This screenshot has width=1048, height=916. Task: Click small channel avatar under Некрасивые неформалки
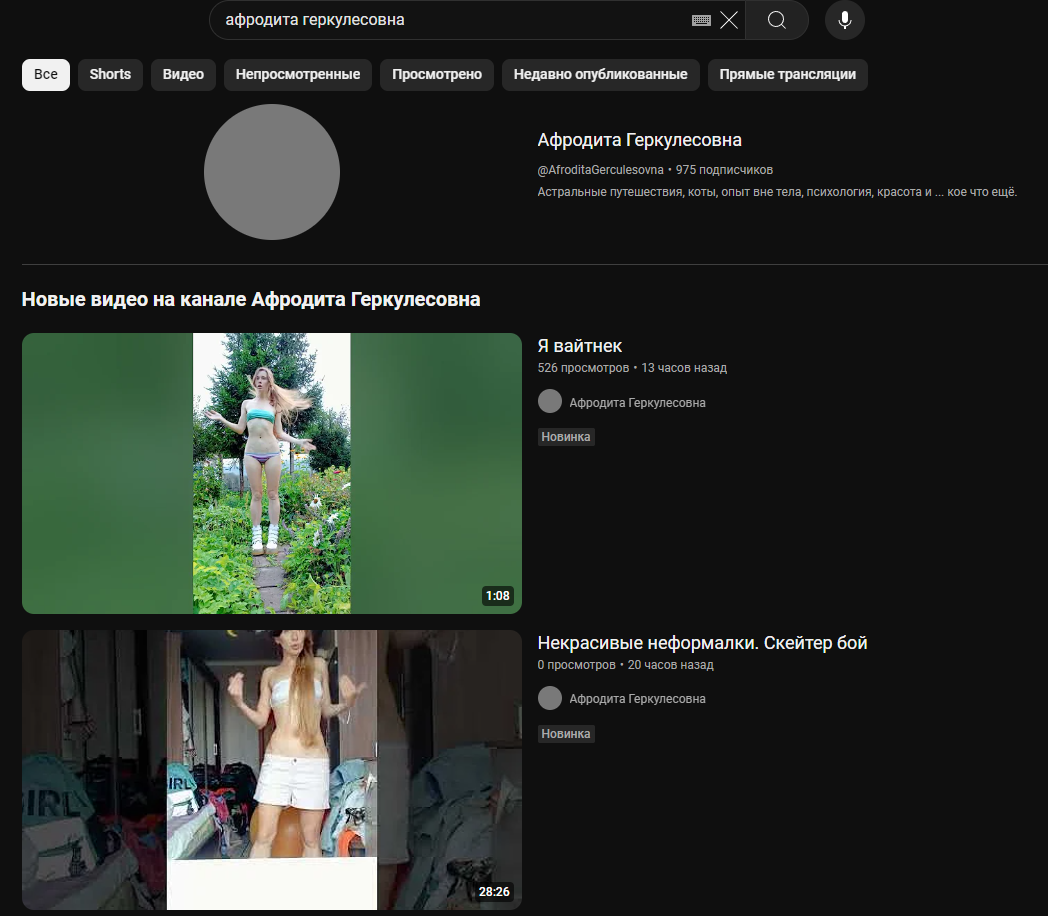[550, 698]
